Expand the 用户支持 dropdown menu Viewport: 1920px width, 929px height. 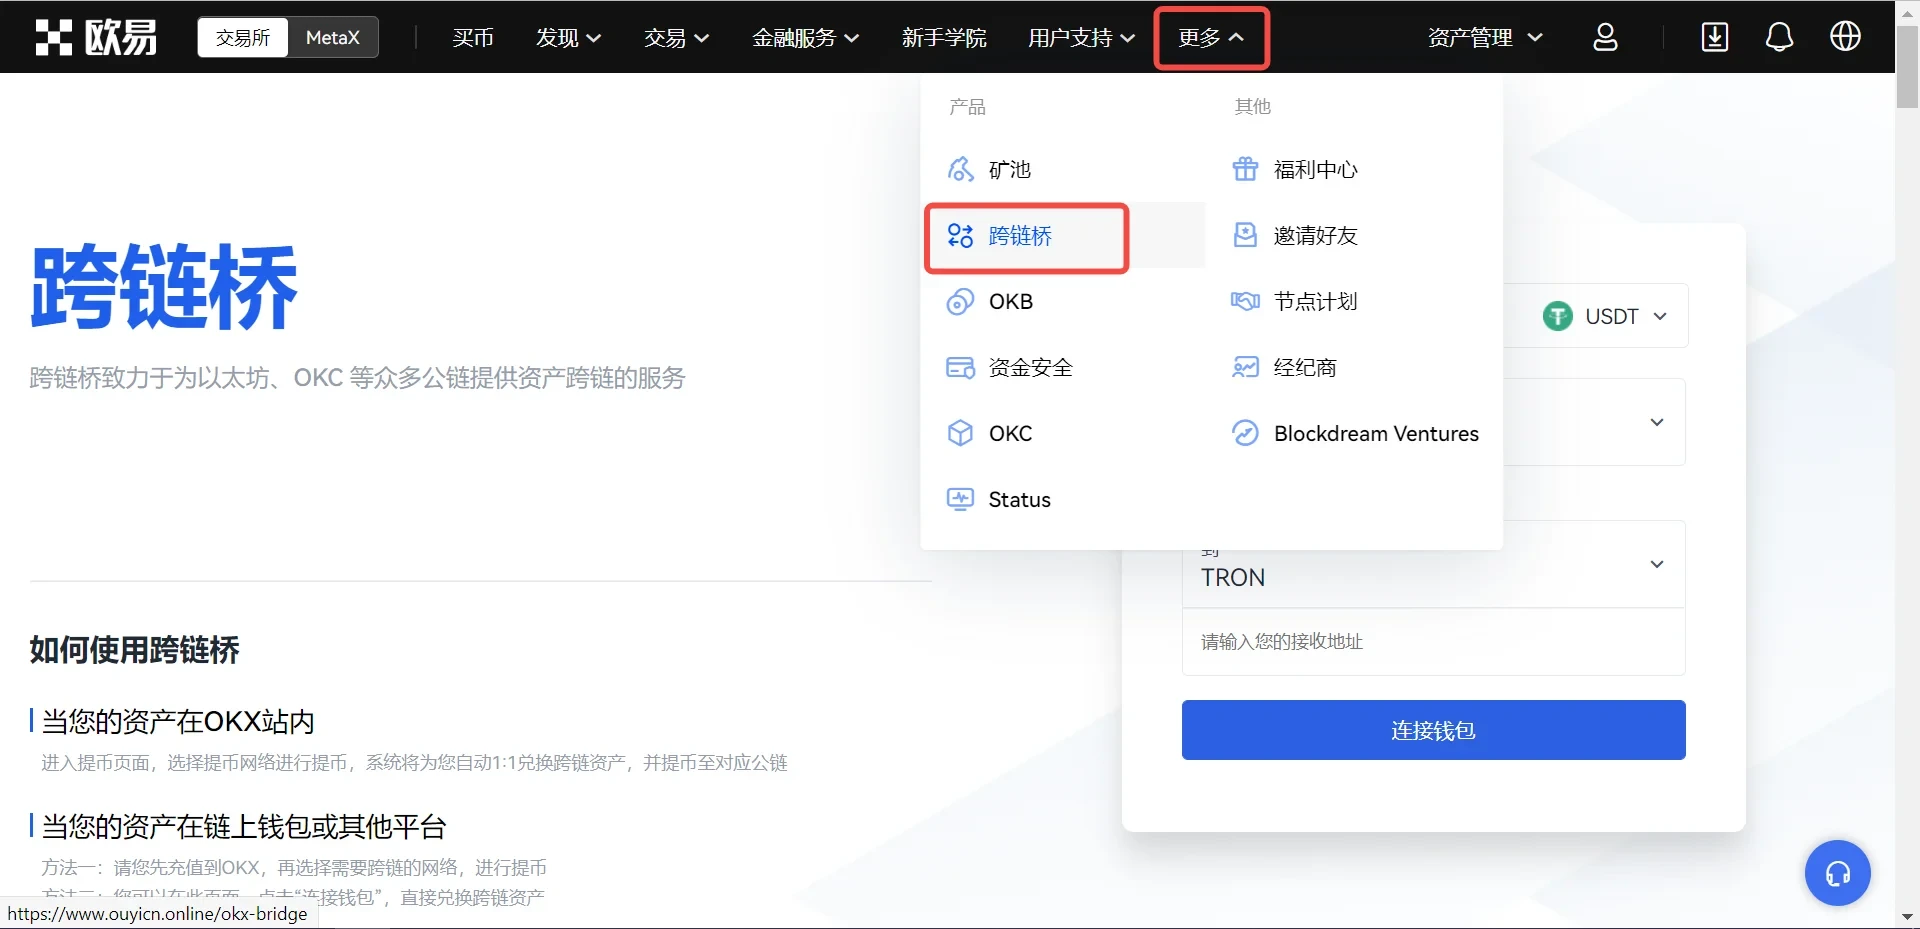[x=1081, y=37]
